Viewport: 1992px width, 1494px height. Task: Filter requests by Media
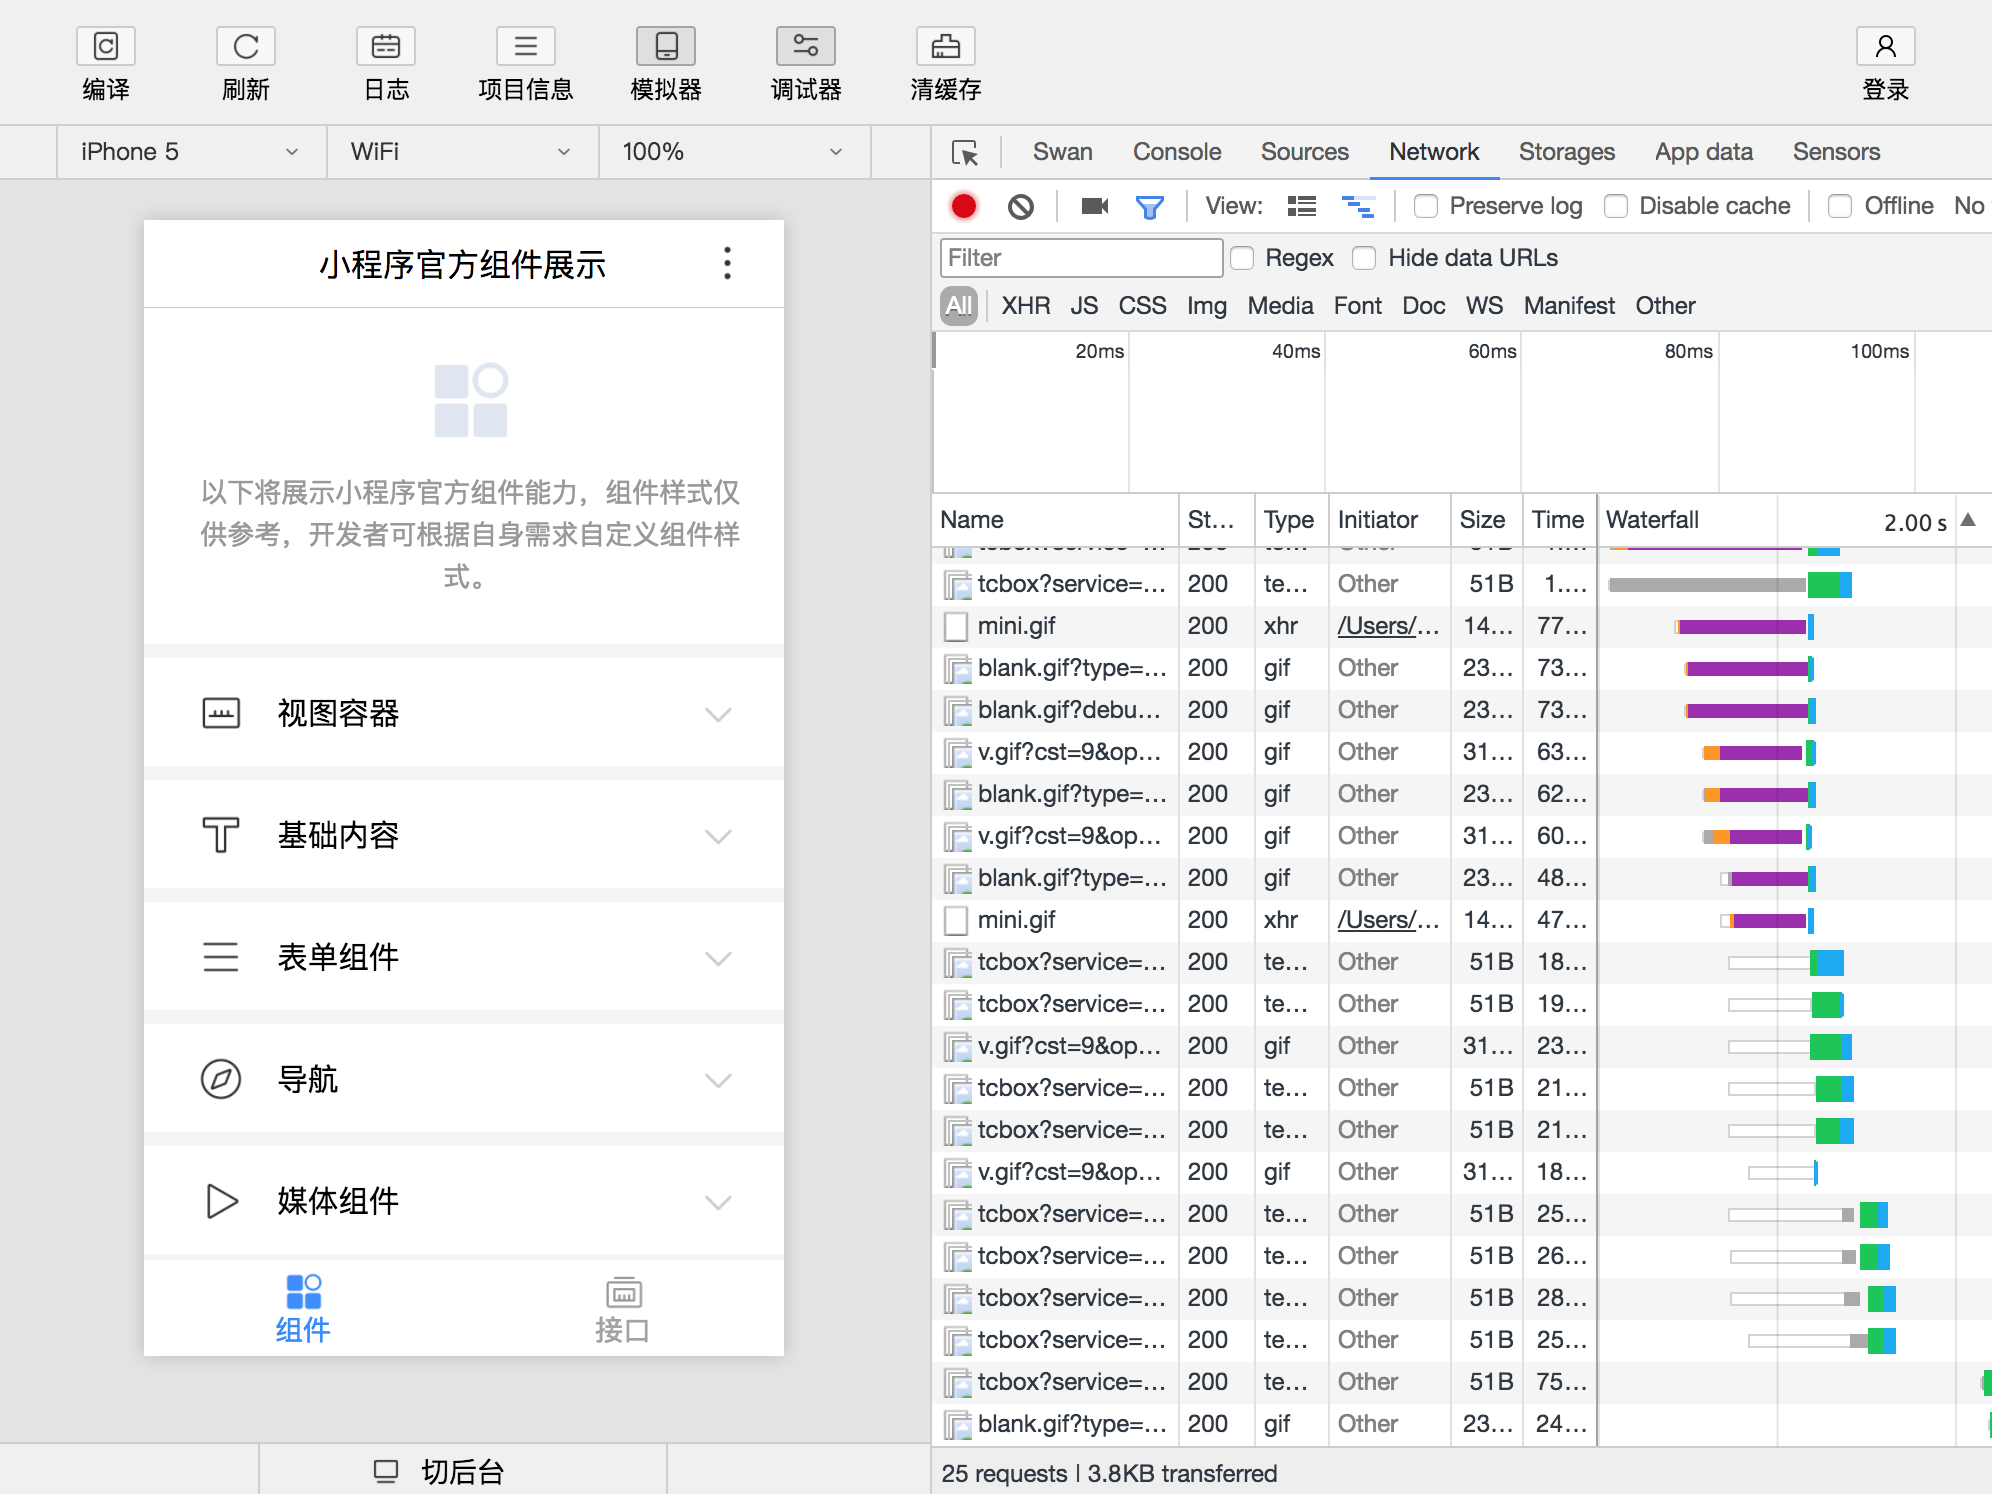pos(1280,306)
